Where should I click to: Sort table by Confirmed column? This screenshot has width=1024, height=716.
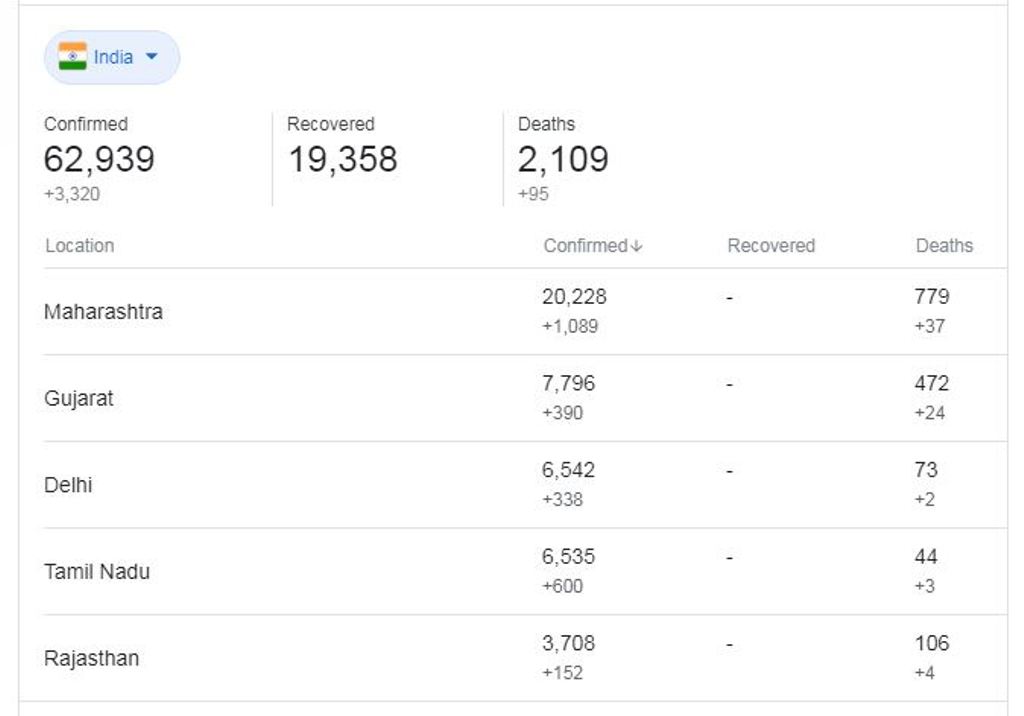tap(585, 246)
